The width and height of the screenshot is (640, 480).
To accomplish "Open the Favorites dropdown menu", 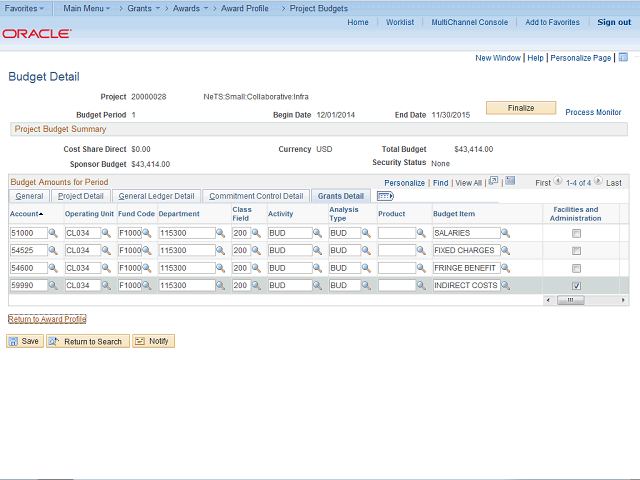I will click(24, 8).
